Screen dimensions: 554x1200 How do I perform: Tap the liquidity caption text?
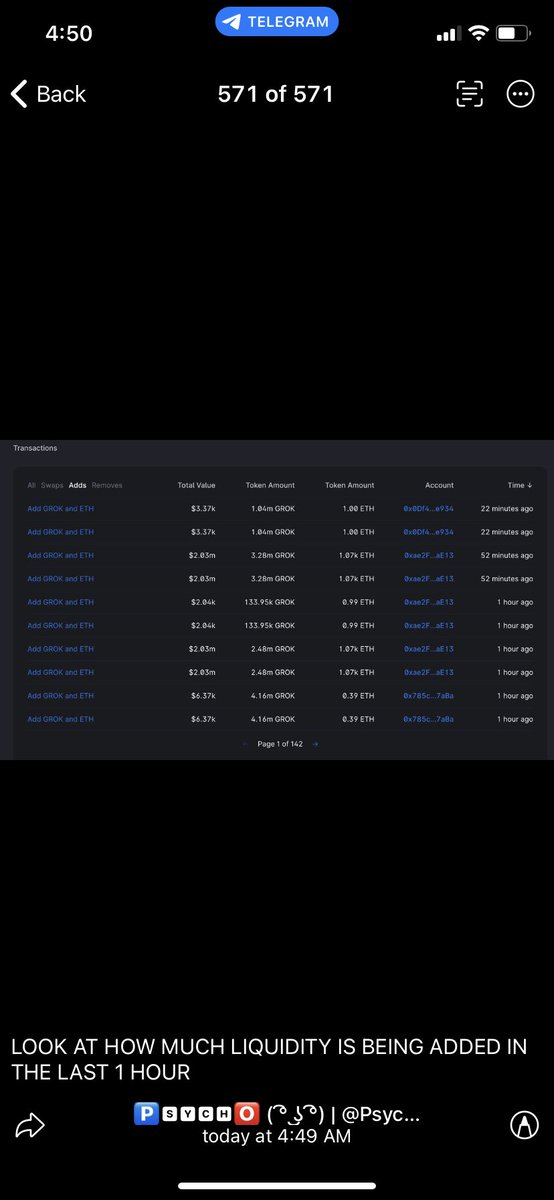click(x=269, y=1060)
